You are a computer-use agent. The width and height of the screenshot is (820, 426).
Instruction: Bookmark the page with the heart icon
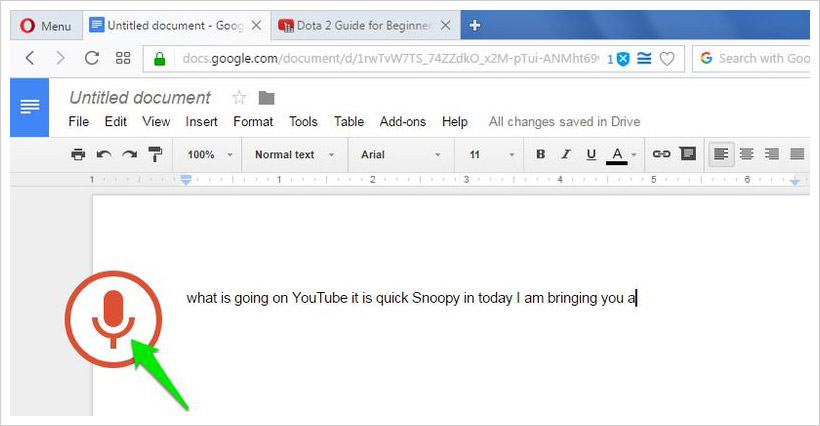[x=667, y=59]
